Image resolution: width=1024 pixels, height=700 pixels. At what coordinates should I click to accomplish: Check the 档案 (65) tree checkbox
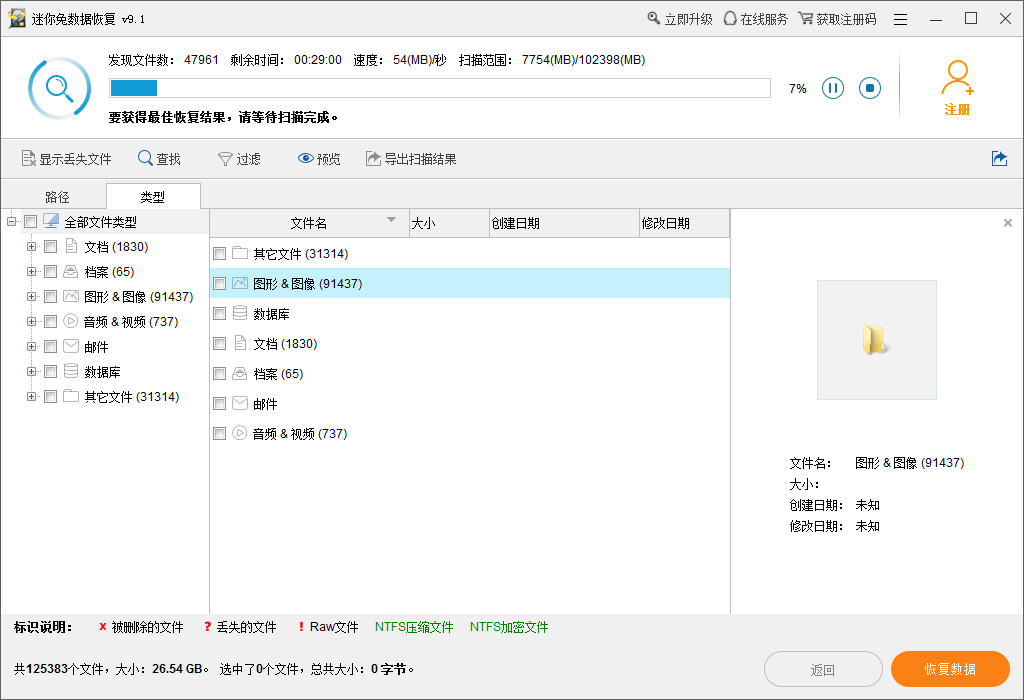pyautogui.click(x=50, y=271)
